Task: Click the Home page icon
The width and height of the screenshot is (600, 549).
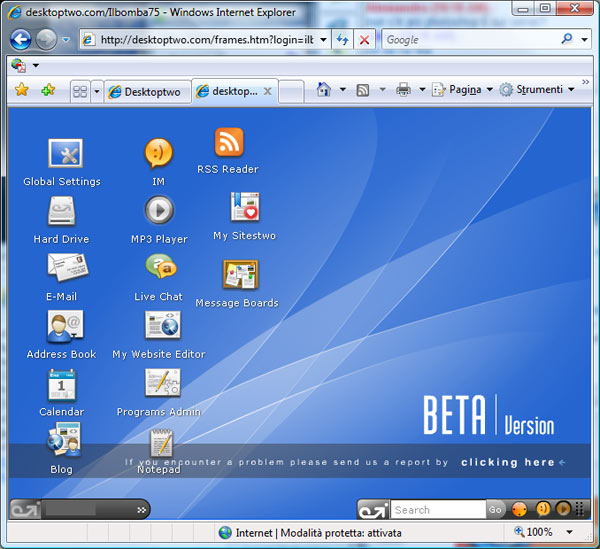Action: (323, 90)
